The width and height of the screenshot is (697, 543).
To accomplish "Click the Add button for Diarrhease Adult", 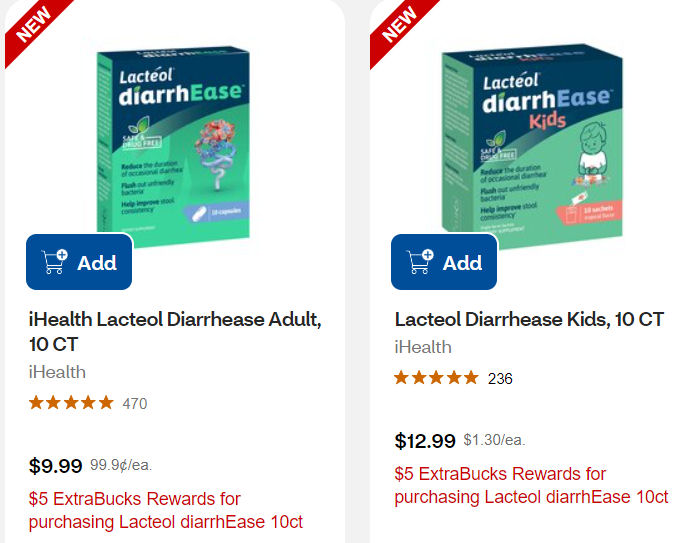I will click(79, 263).
